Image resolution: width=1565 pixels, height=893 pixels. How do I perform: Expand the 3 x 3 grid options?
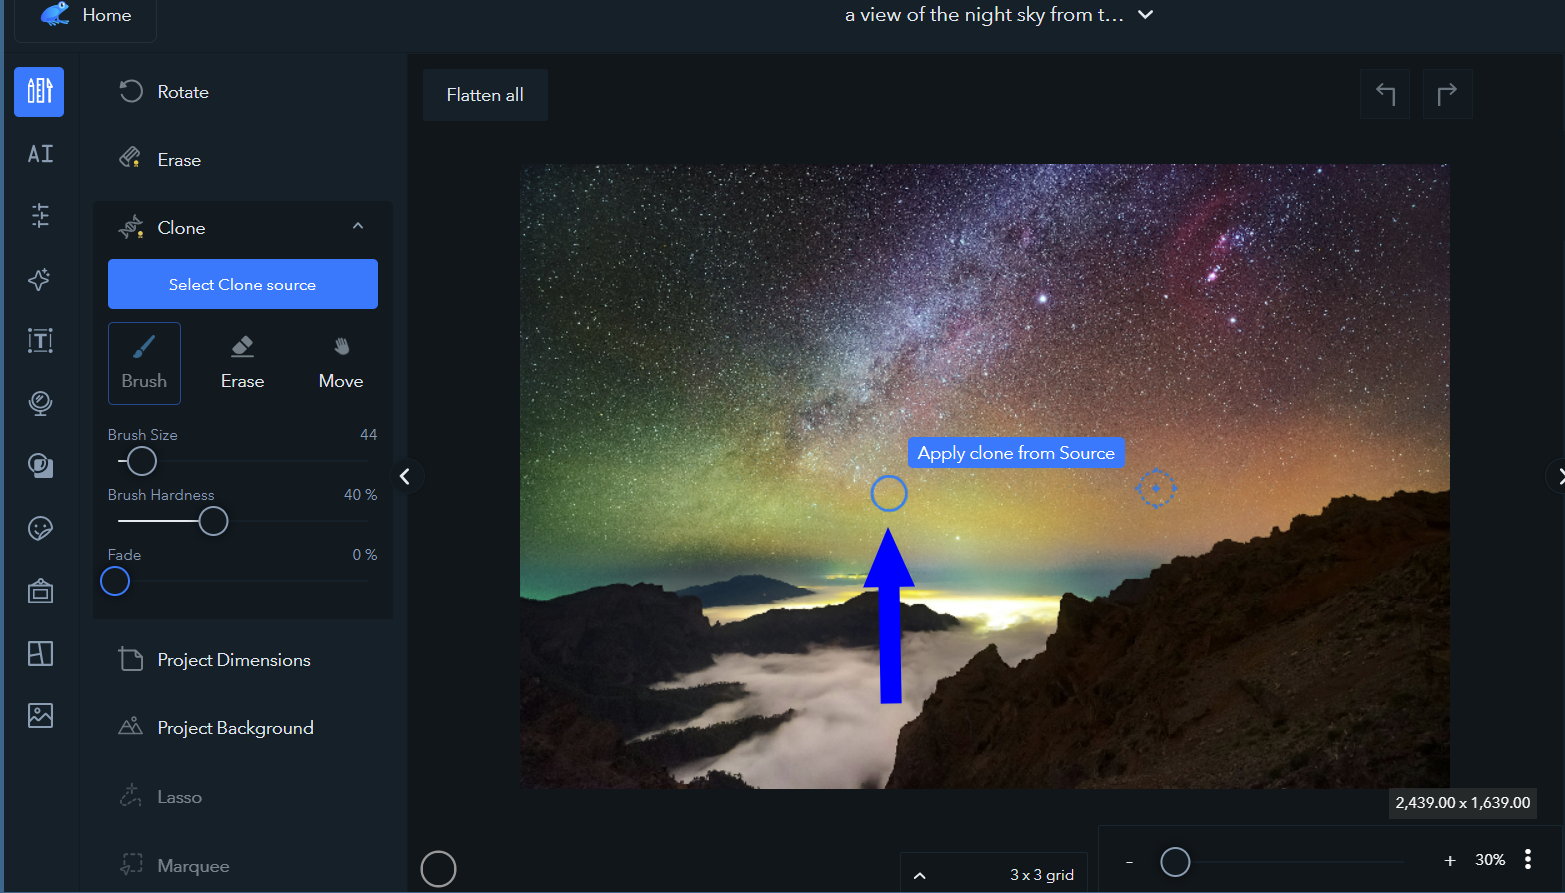click(x=919, y=875)
